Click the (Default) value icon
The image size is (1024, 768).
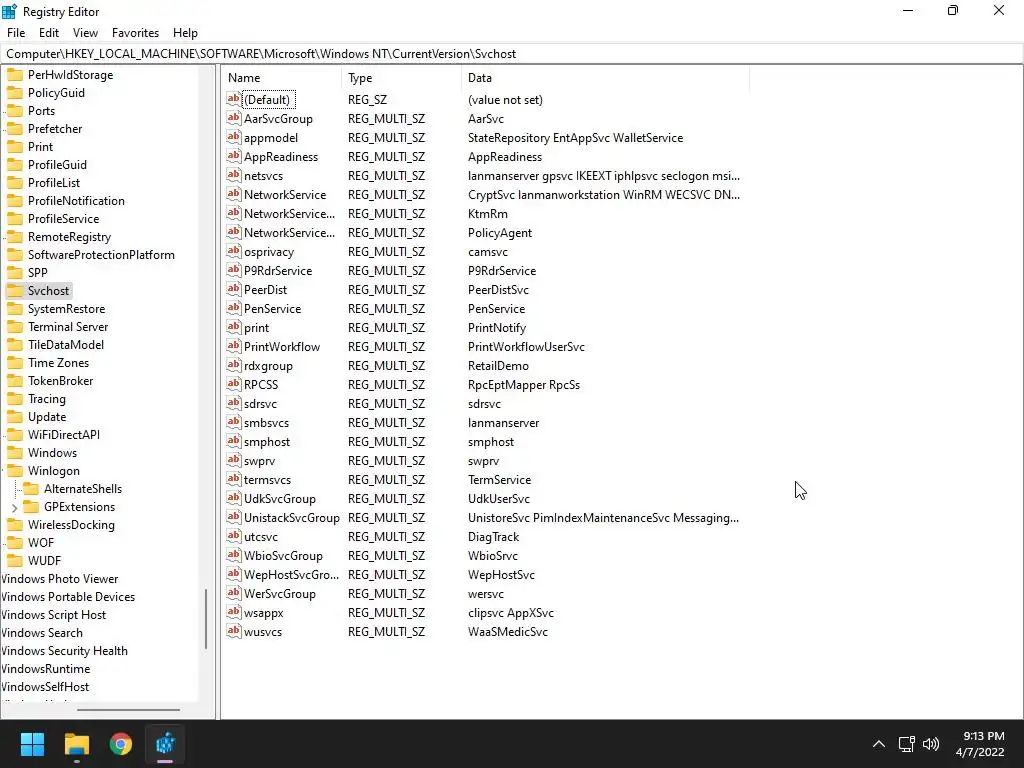point(234,99)
